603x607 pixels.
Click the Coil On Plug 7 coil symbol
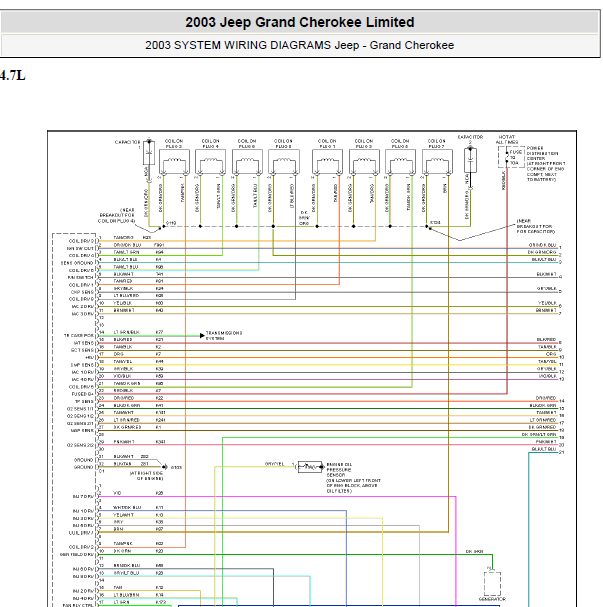(x=437, y=162)
